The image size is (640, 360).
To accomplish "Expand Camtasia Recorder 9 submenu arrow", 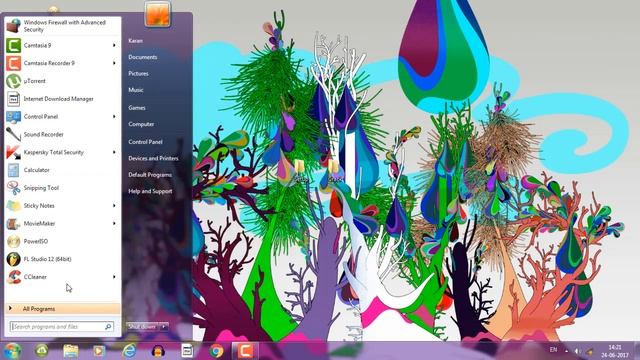I will pyautogui.click(x=114, y=63).
